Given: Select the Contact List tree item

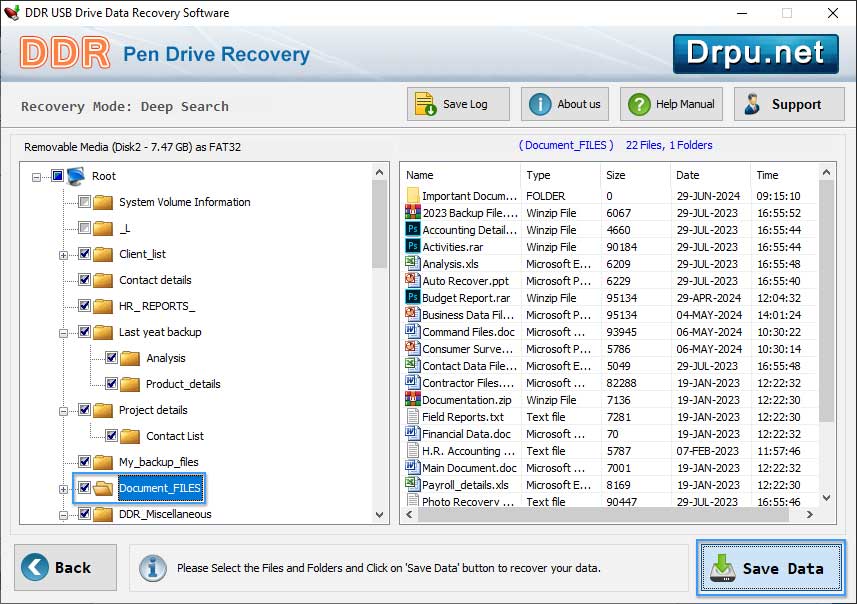Looking at the screenshot, I should tap(175, 436).
